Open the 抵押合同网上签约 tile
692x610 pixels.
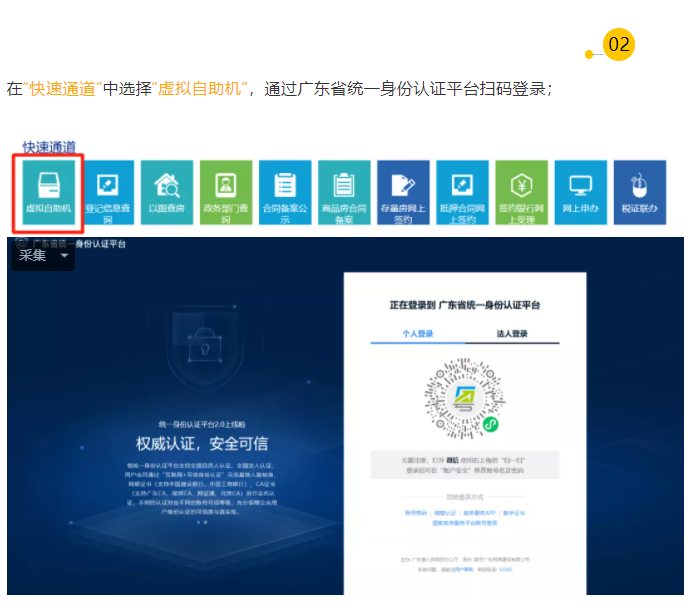pyautogui.click(x=463, y=192)
